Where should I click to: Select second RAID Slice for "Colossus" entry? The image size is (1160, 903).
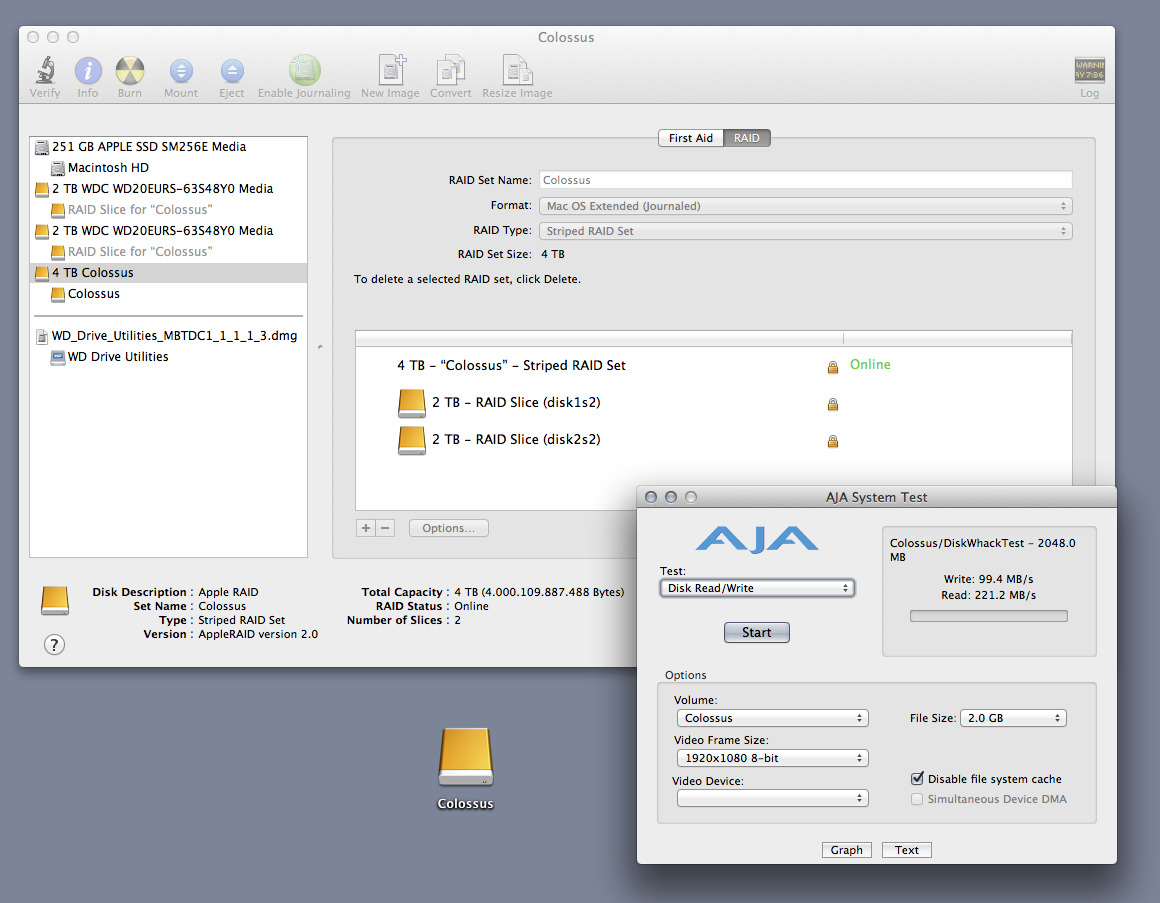coord(169,252)
